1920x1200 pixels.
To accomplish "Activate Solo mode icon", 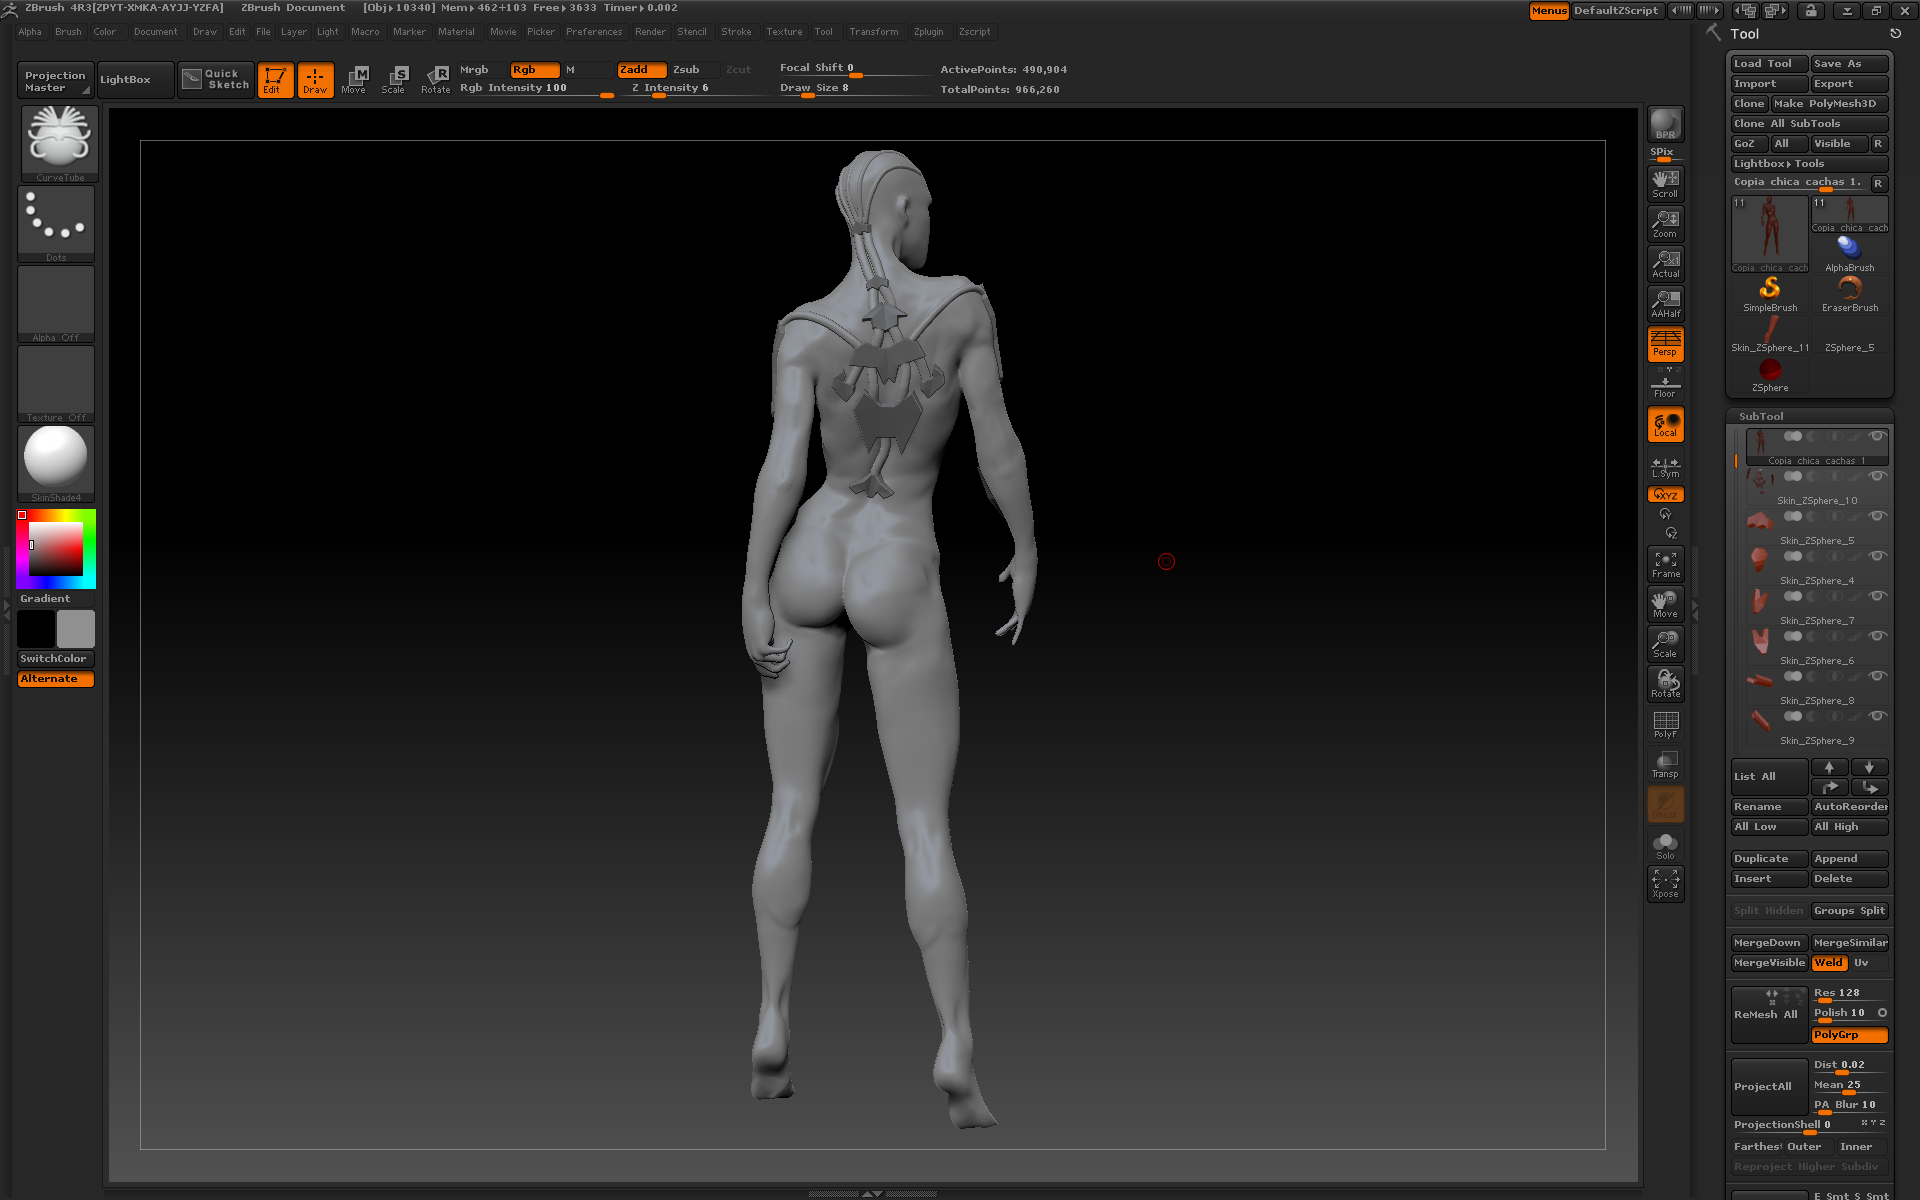I will tap(1665, 845).
